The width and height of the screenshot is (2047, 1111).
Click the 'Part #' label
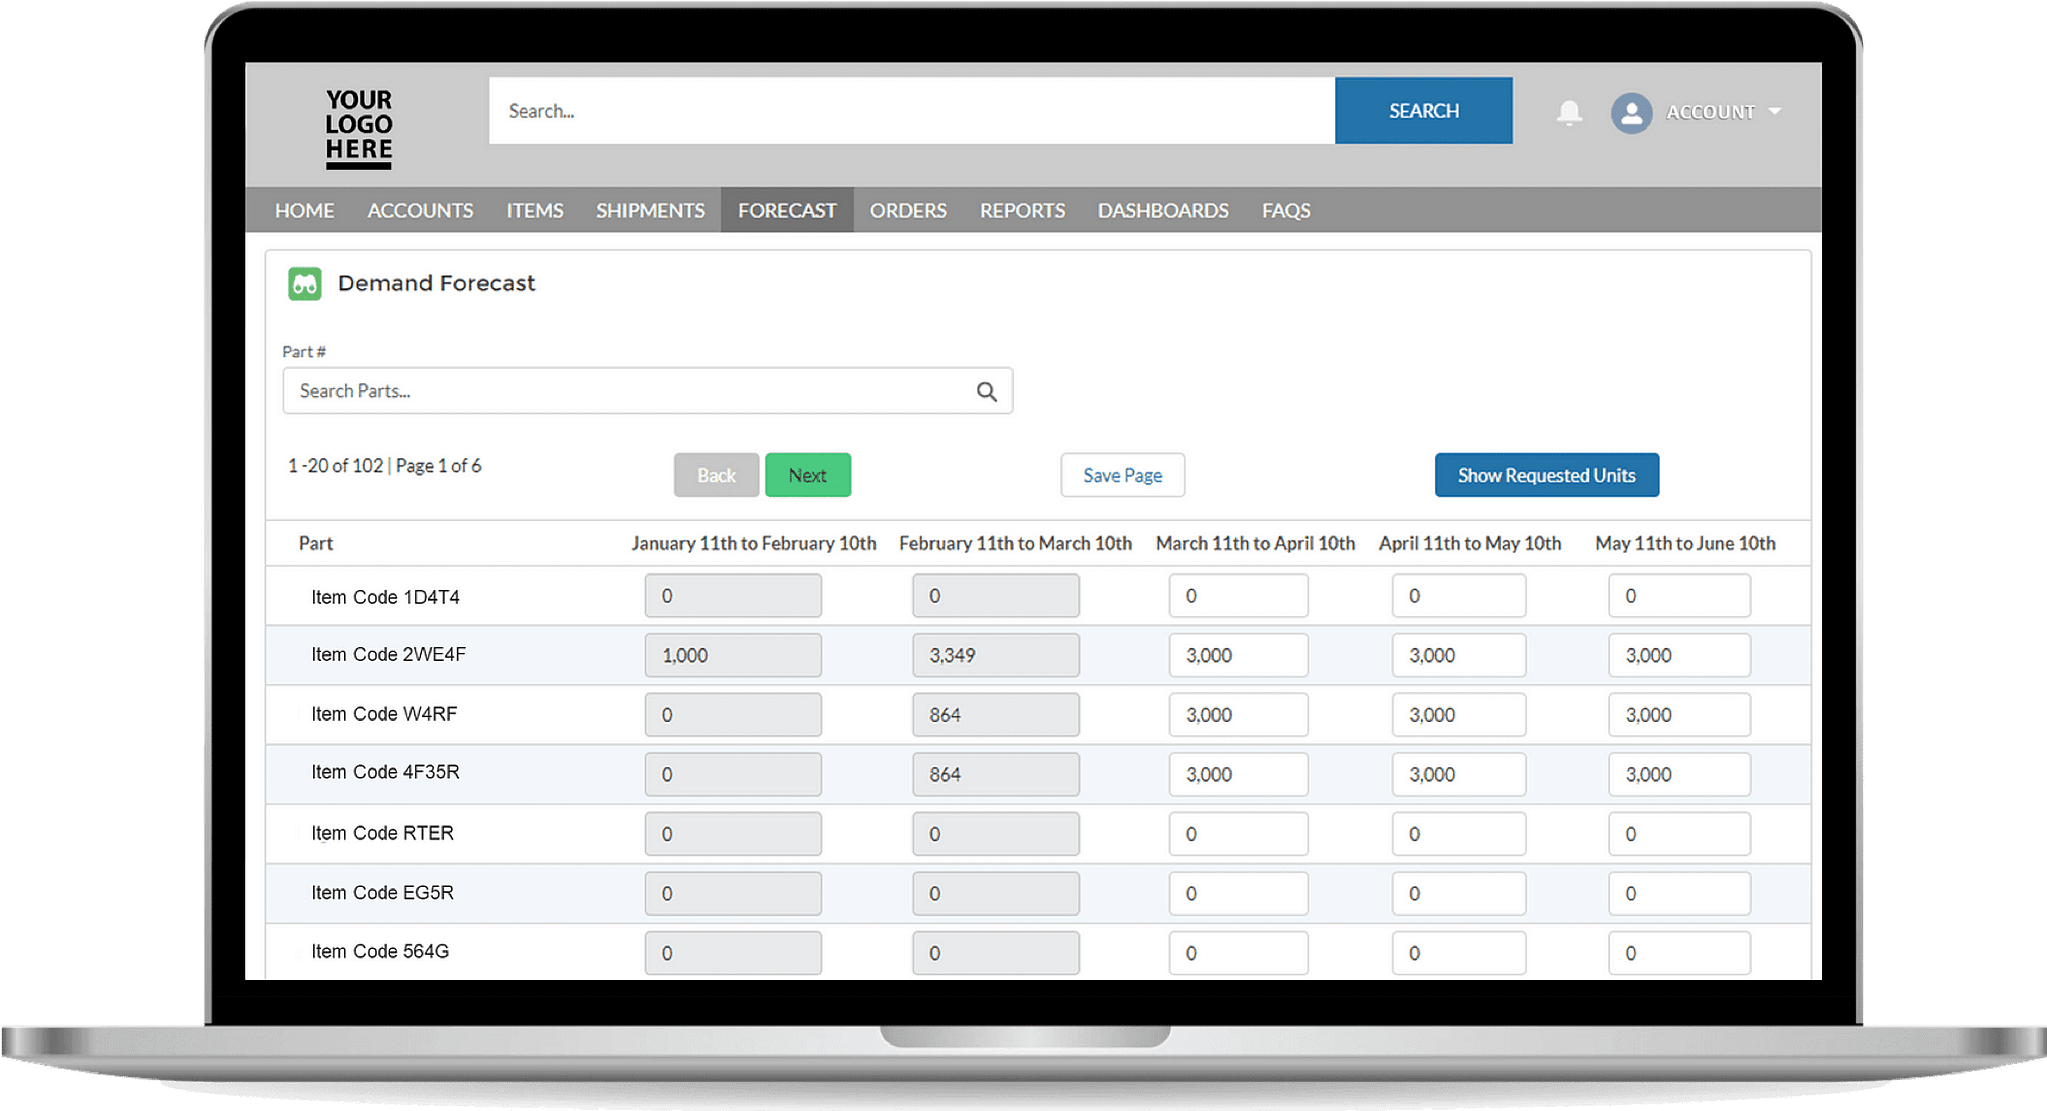tap(304, 352)
